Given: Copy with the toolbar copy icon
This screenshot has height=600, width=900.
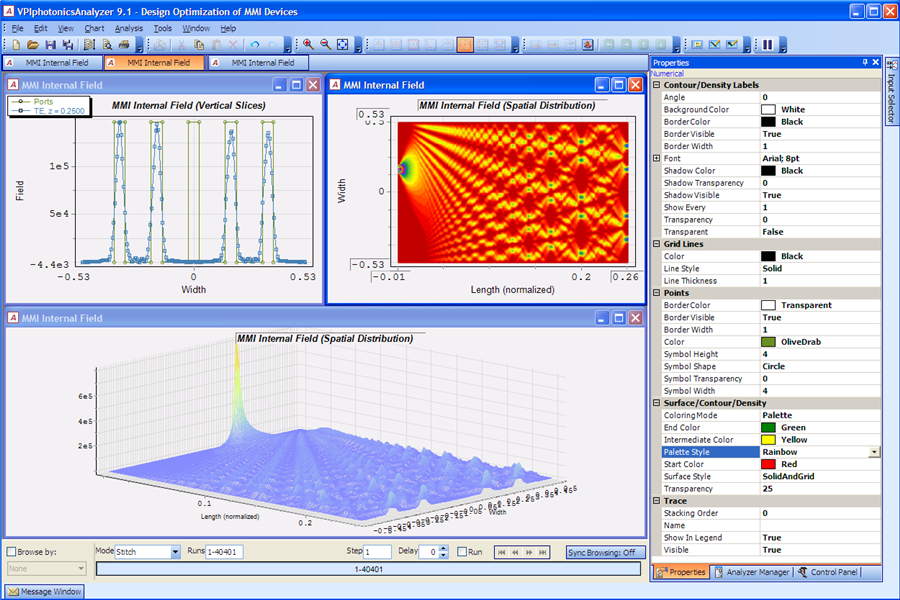Looking at the screenshot, I should [x=199, y=45].
